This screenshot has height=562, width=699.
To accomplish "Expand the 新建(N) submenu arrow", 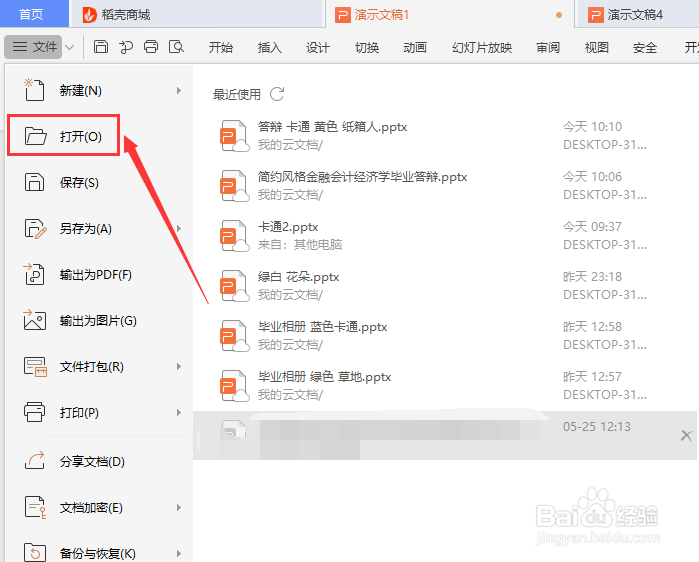I will 179,90.
